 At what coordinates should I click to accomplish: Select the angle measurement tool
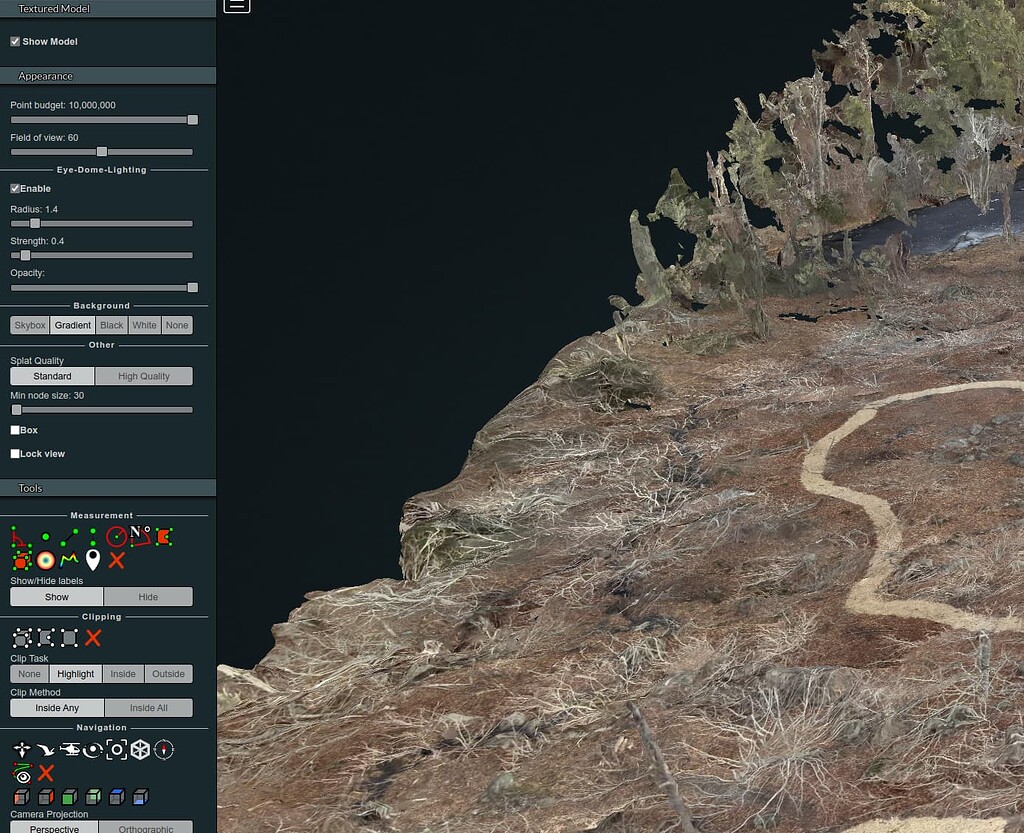point(19,537)
